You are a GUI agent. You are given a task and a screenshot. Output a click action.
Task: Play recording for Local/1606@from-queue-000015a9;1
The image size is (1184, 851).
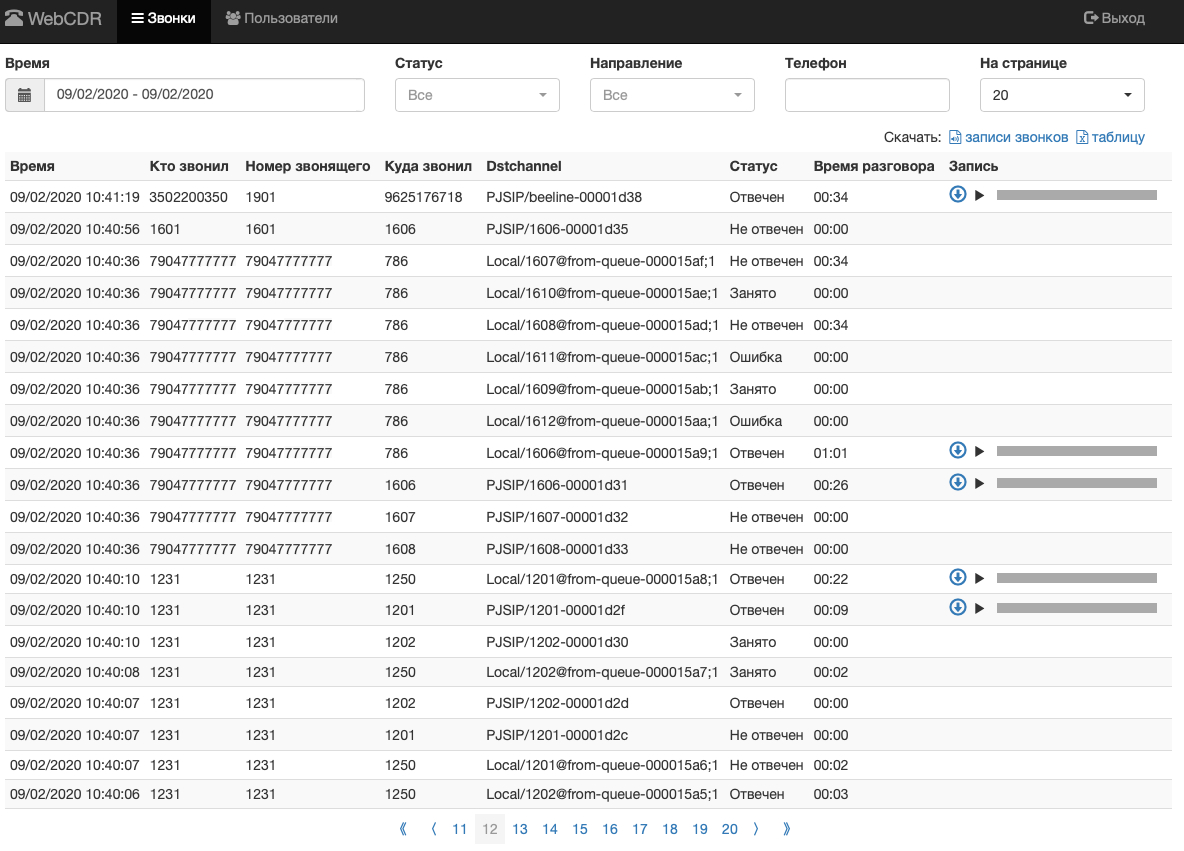979,452
